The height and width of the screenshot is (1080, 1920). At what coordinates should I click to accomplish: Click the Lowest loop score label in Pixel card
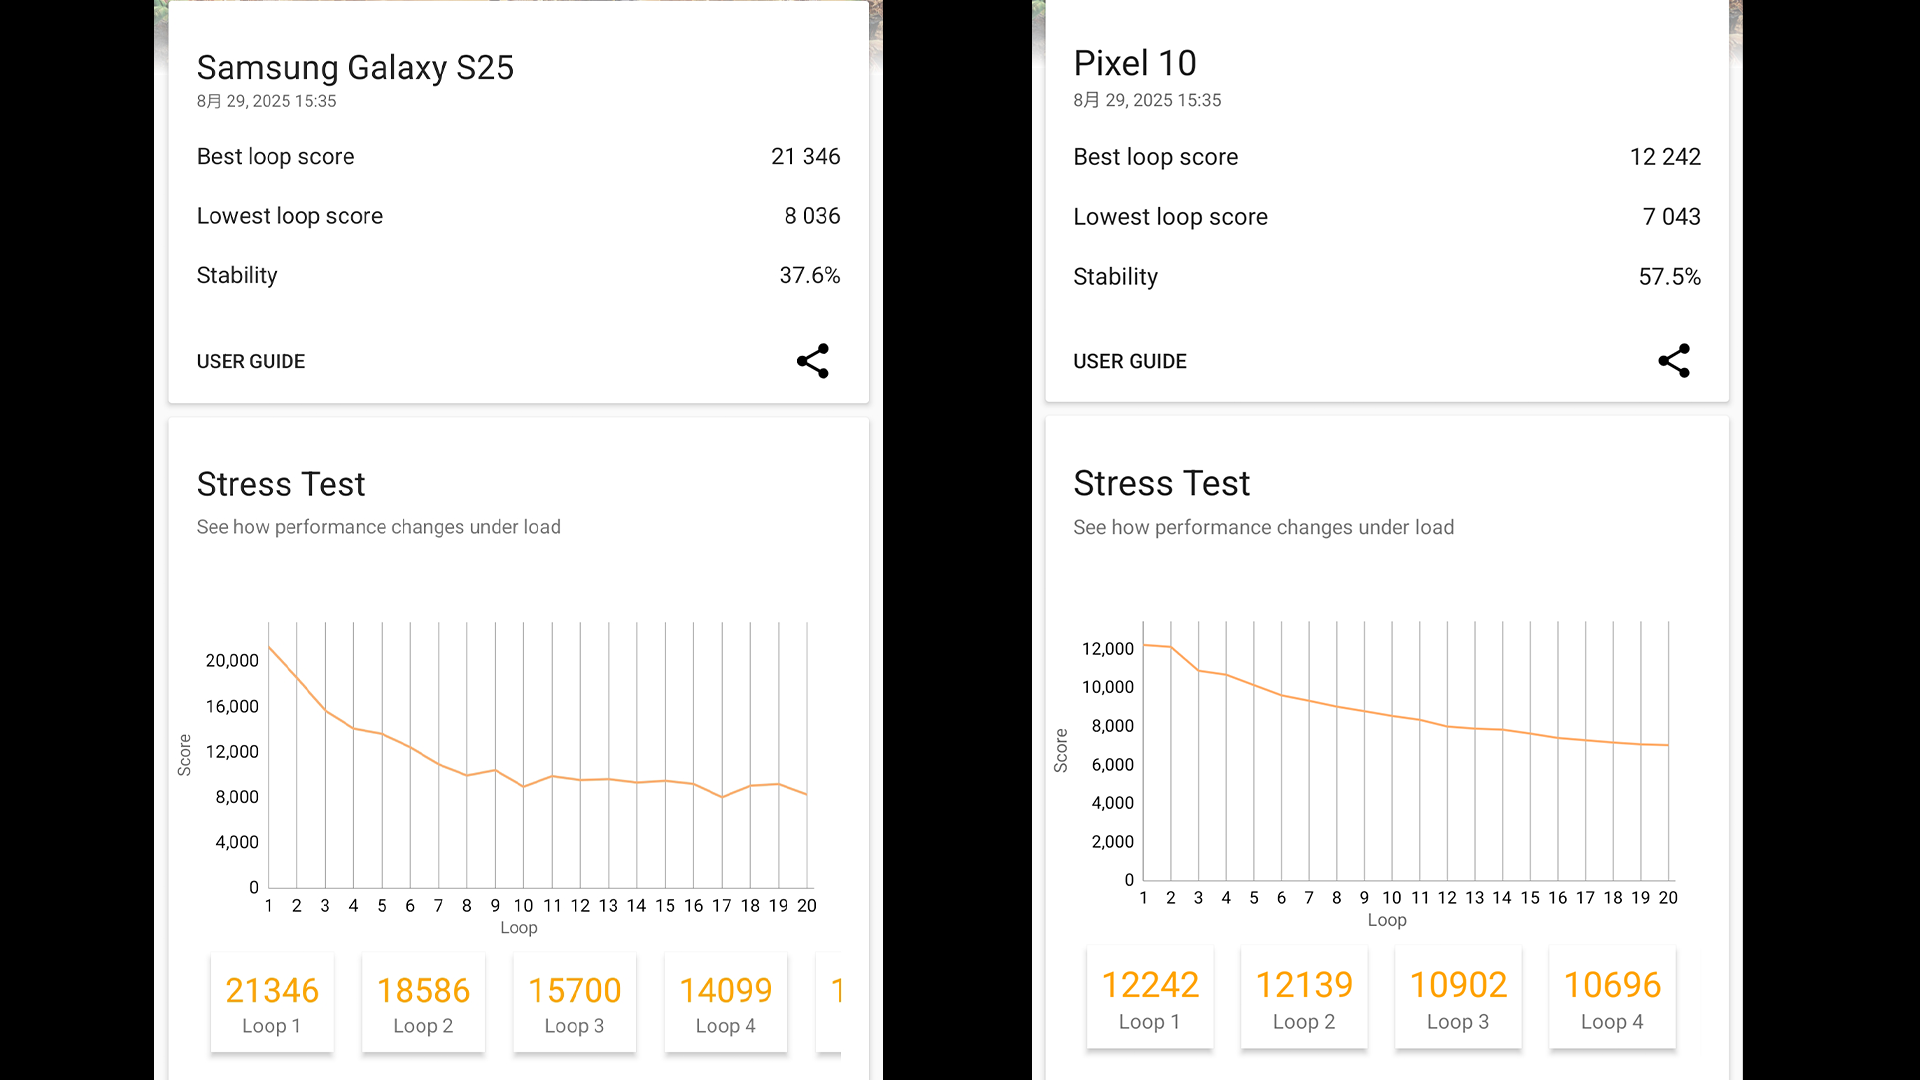(x=1170, y=217)
